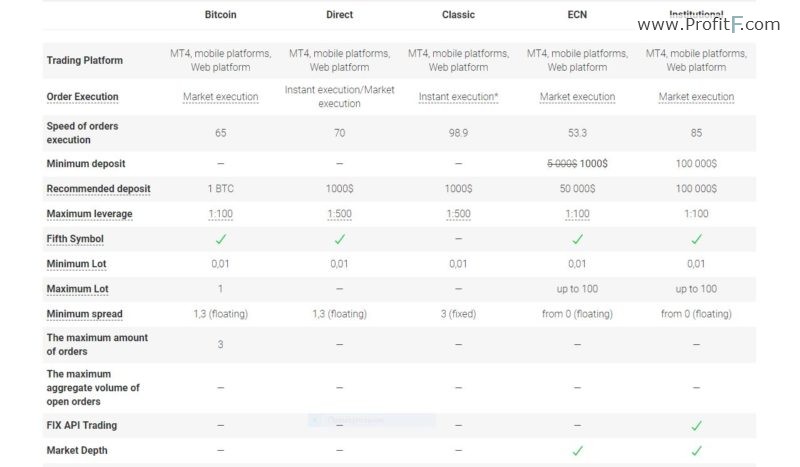Select the Bitcoin account column header
The height and width of the screenshot is (467, 800).
tap(220, 15)
